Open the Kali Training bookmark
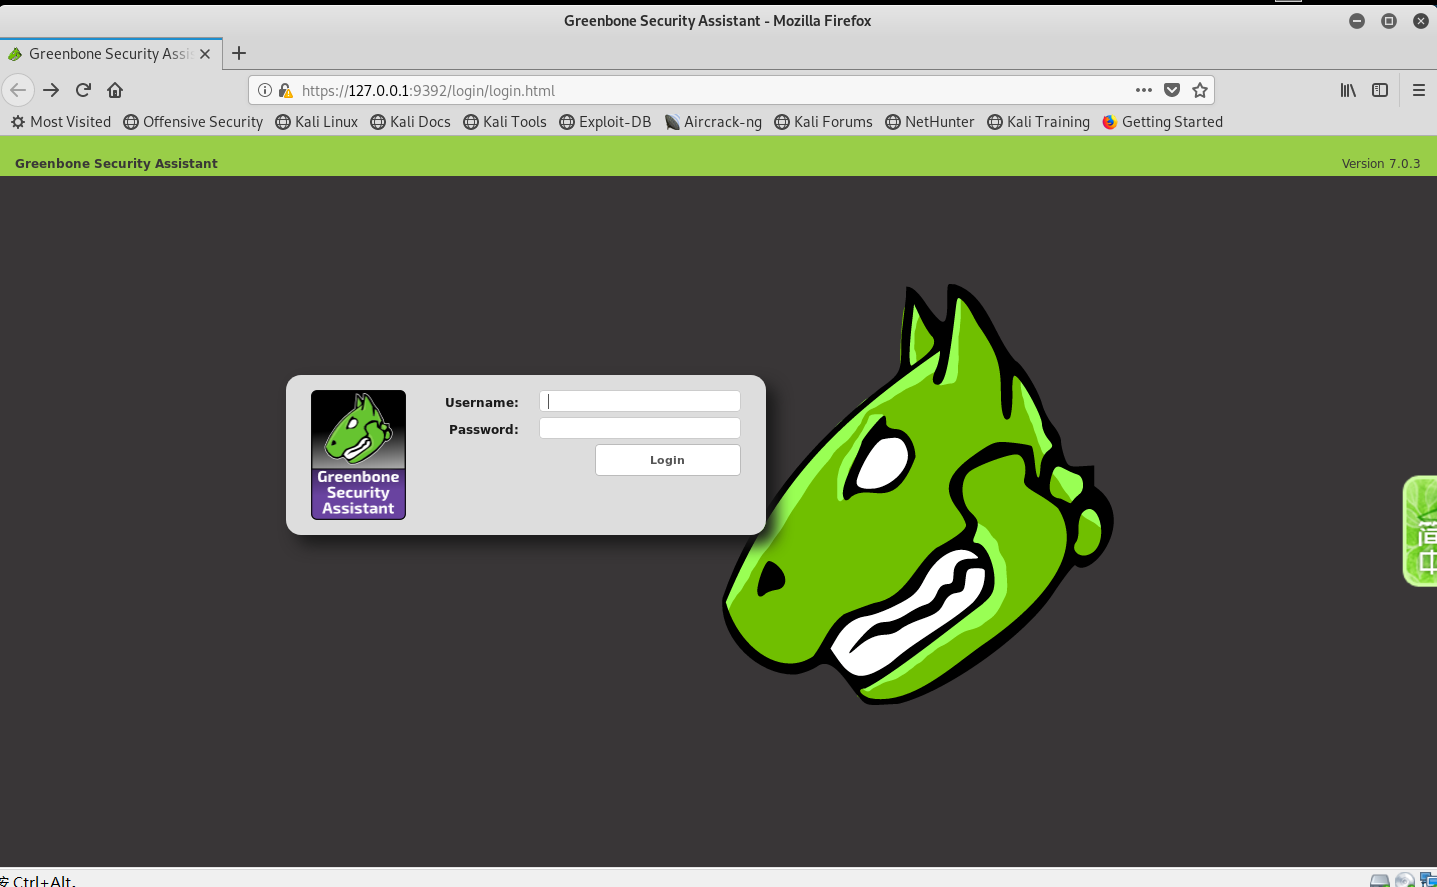Image resolution: width=1437 pixels, height=887 pixels. click(1039, 122)
